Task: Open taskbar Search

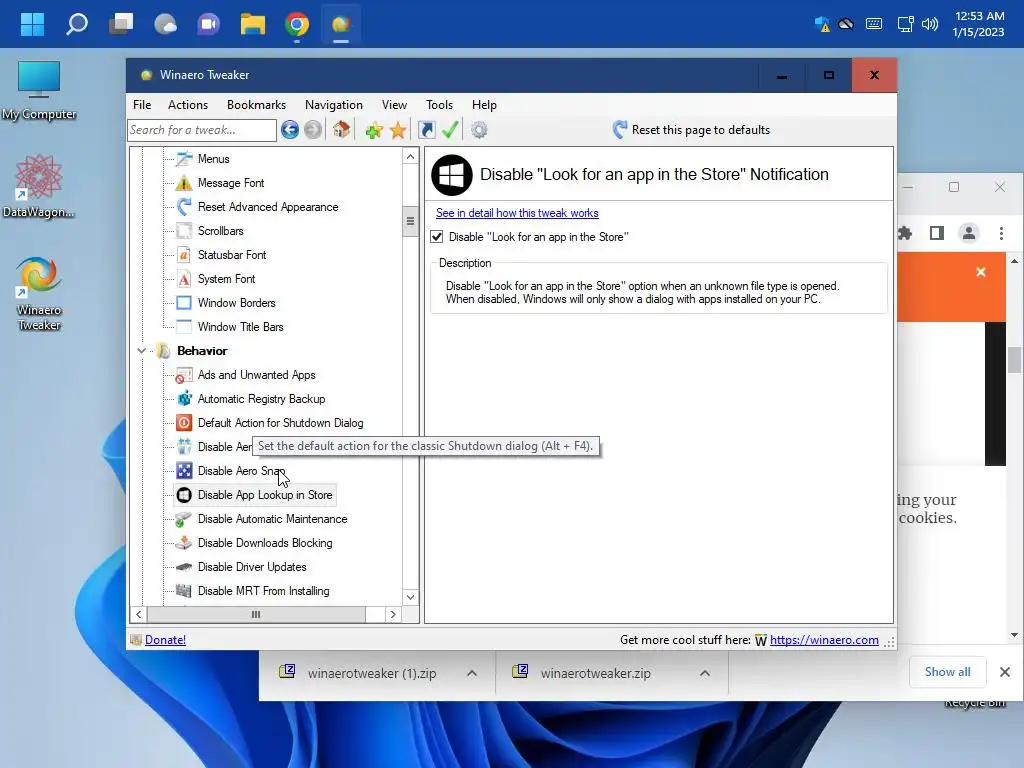Action: pos(76,25)
